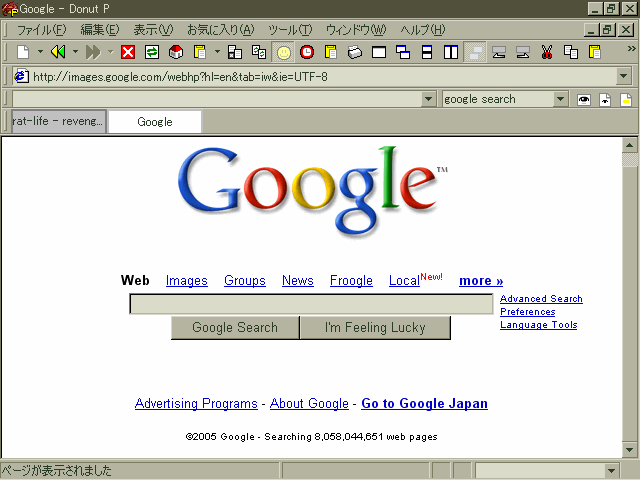This screenshot has height=480, width=640.
Task: Open the ツール(T) menu
Action: (290, 30)
